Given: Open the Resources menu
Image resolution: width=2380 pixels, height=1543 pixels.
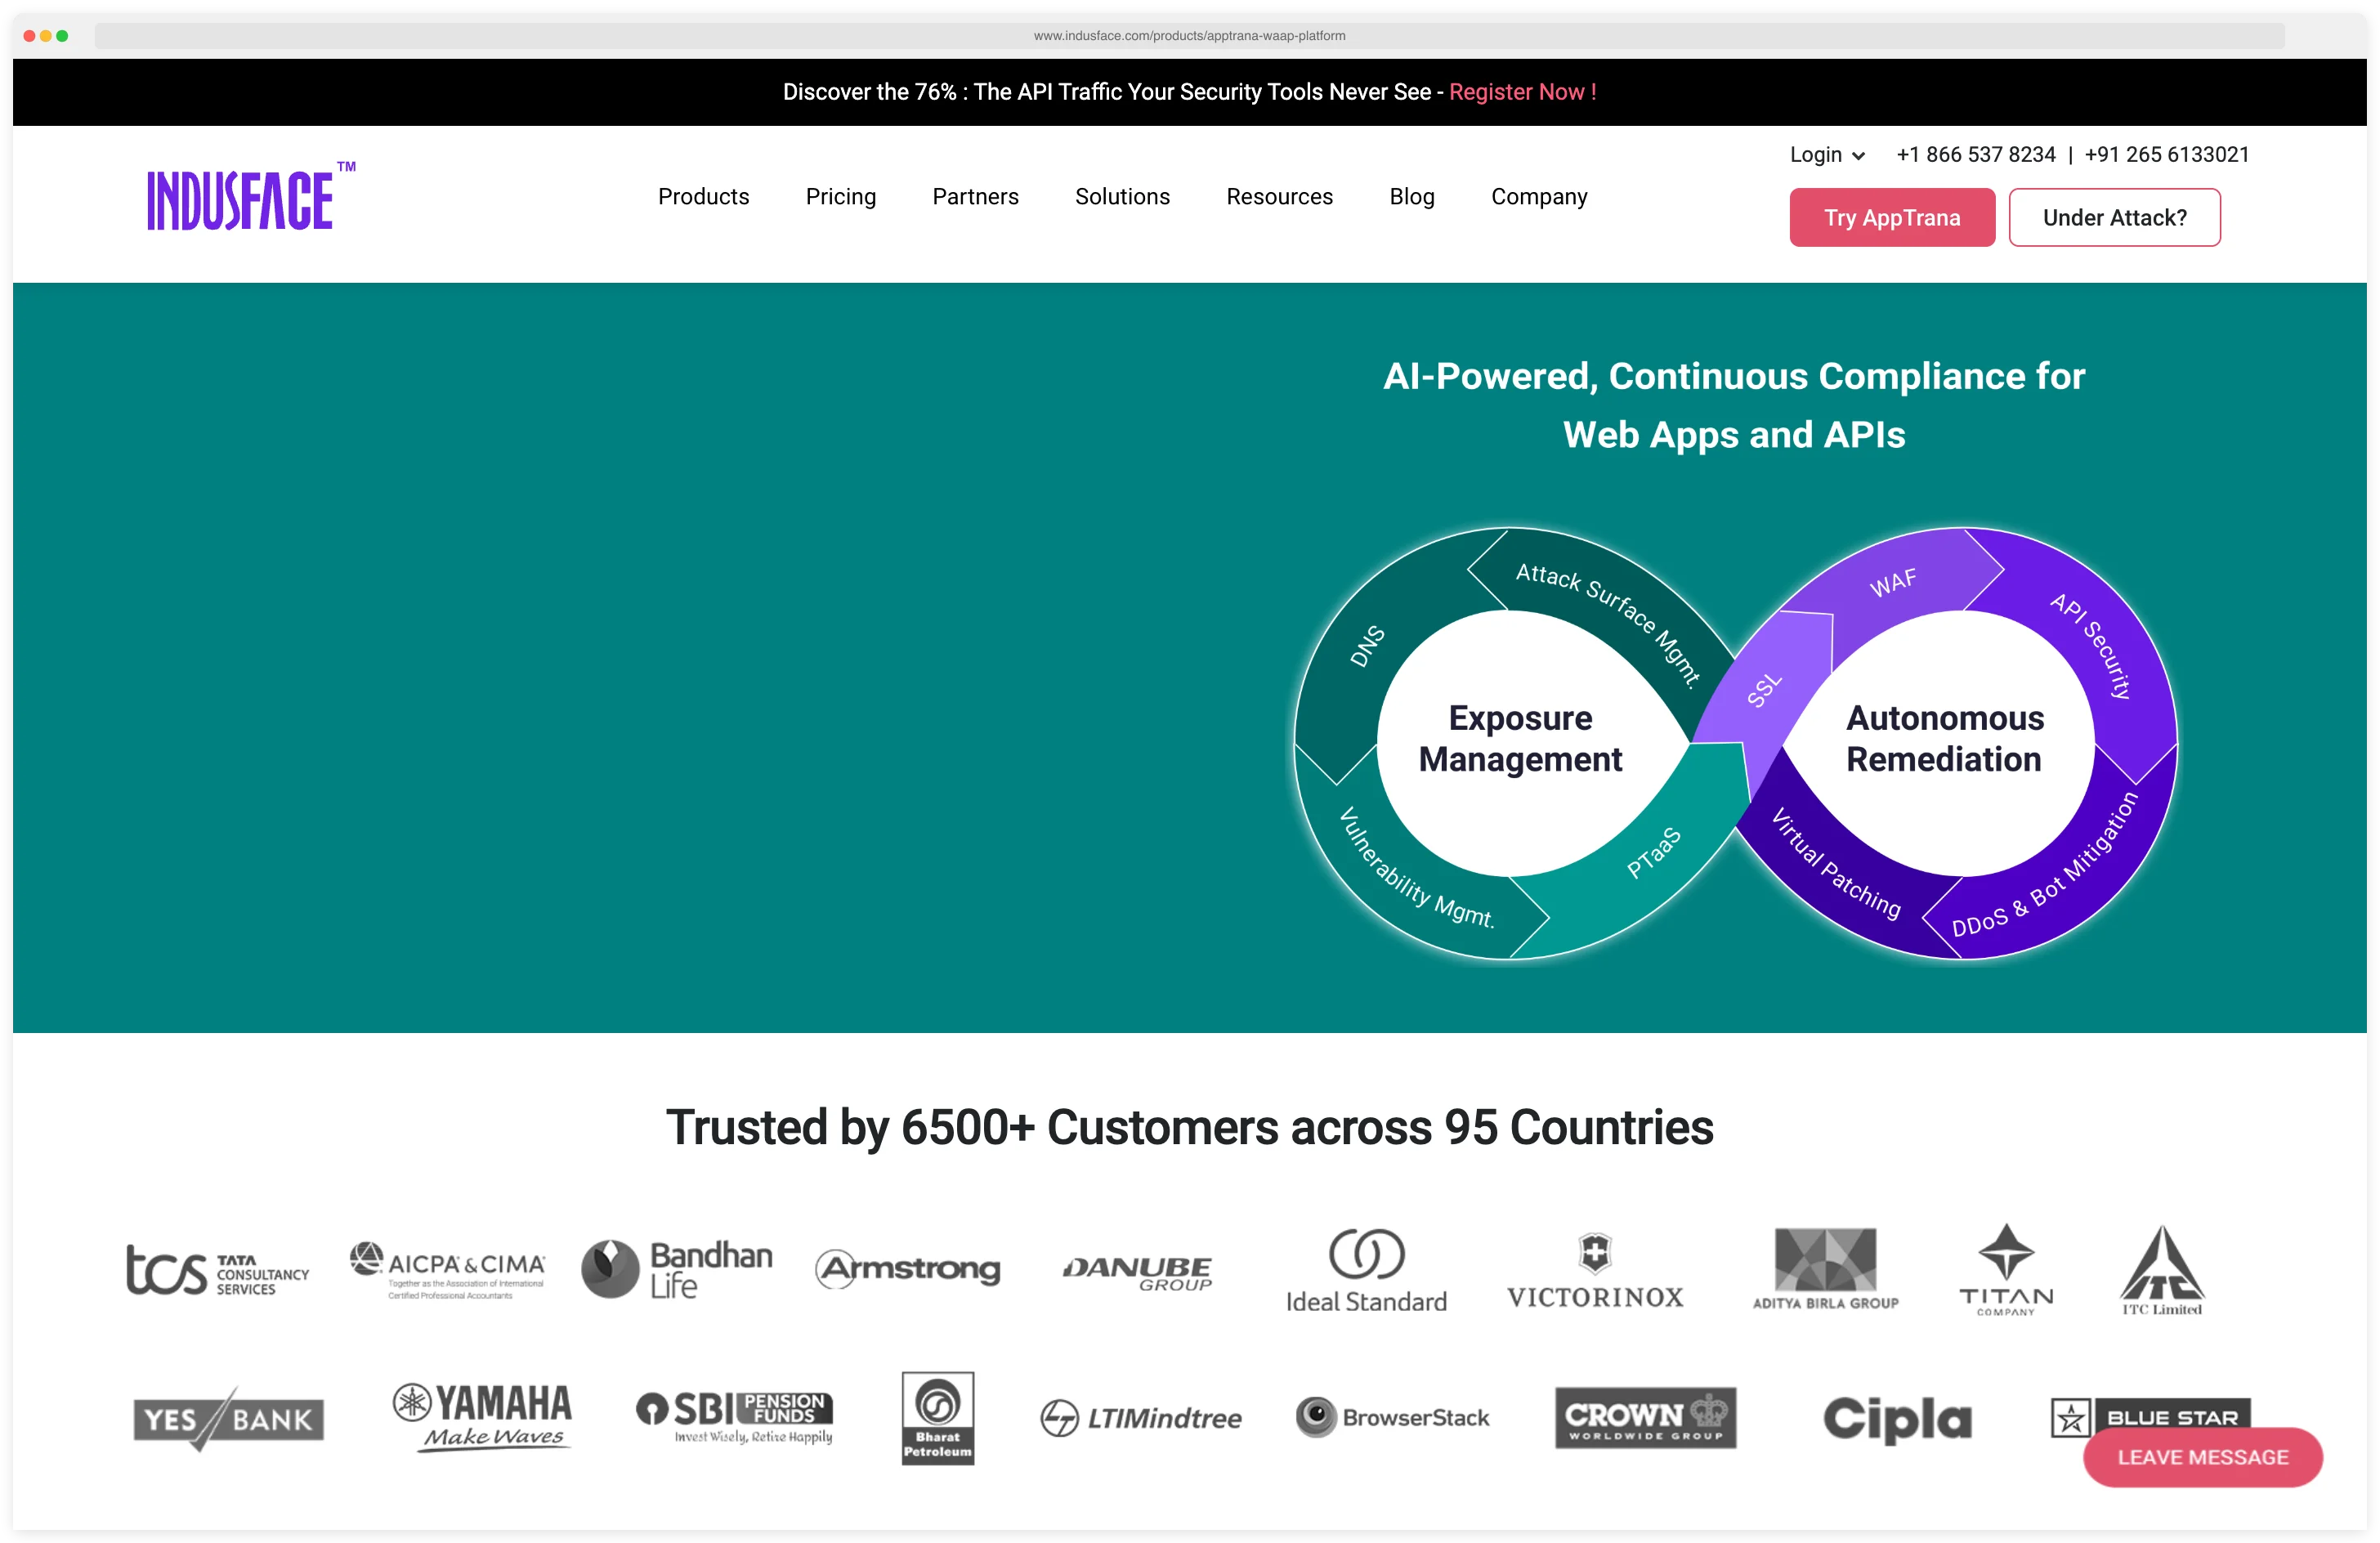Looking at the screenshot, I should click(x=1280, y=197).
